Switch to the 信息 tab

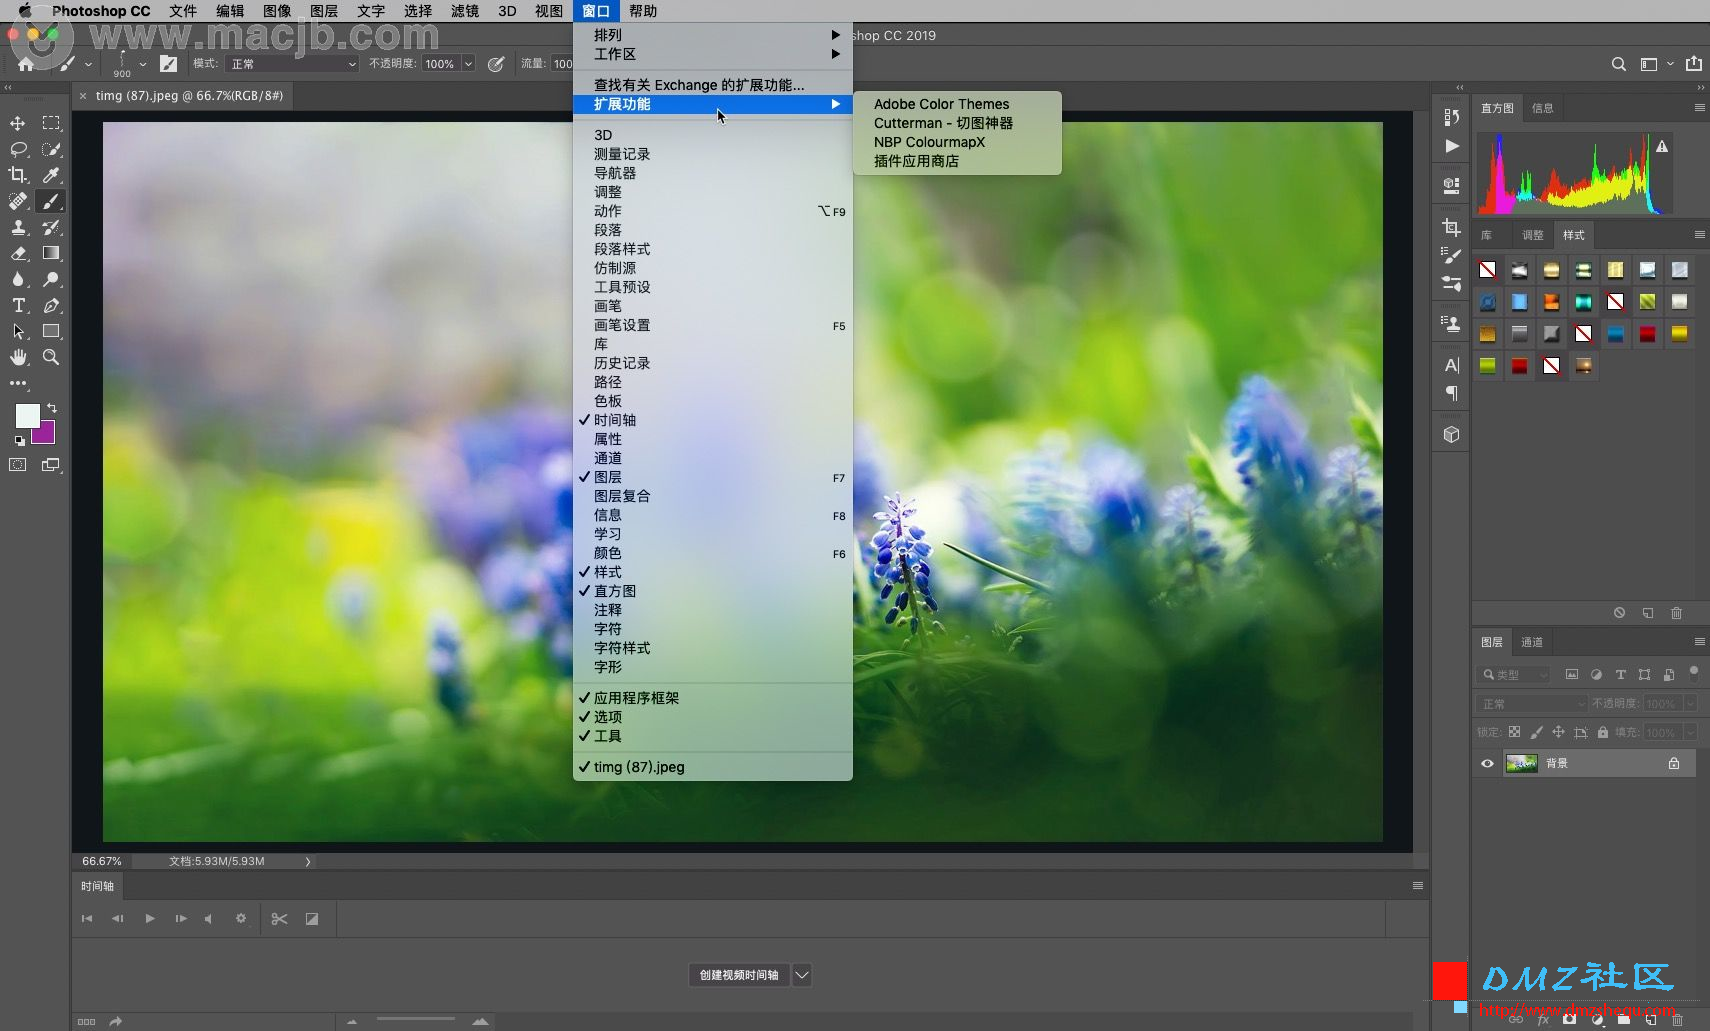pyautogui.click(x=1543, y=108)
